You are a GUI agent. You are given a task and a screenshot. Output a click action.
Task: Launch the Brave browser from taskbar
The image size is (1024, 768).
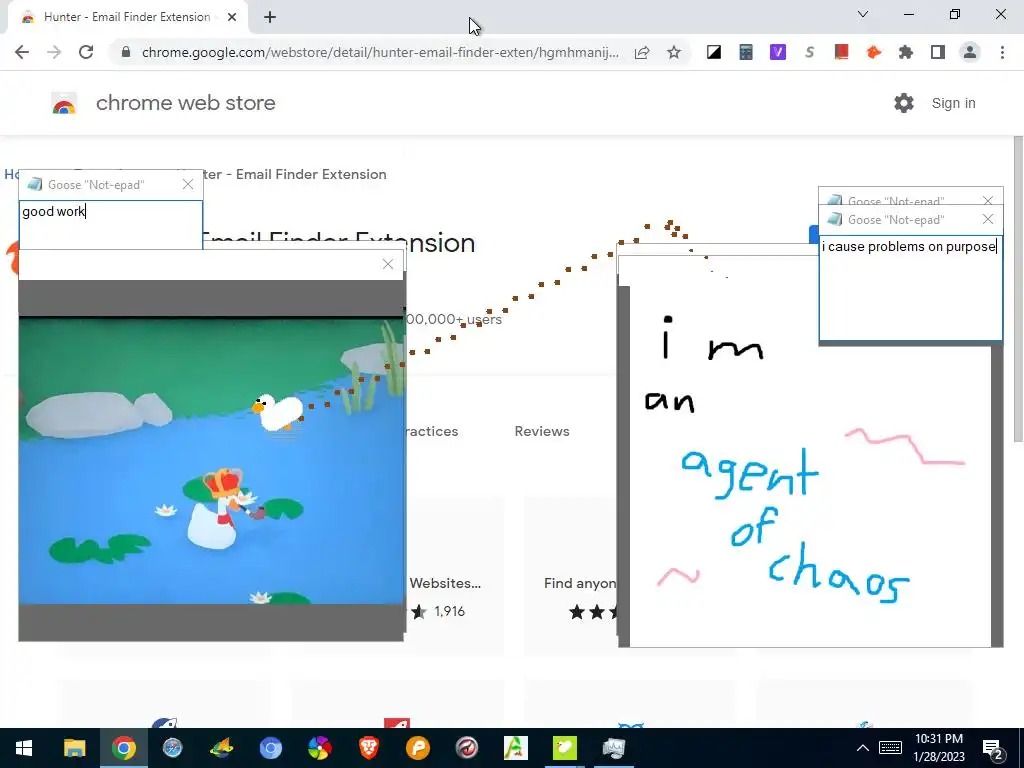(x=369, y=748)
